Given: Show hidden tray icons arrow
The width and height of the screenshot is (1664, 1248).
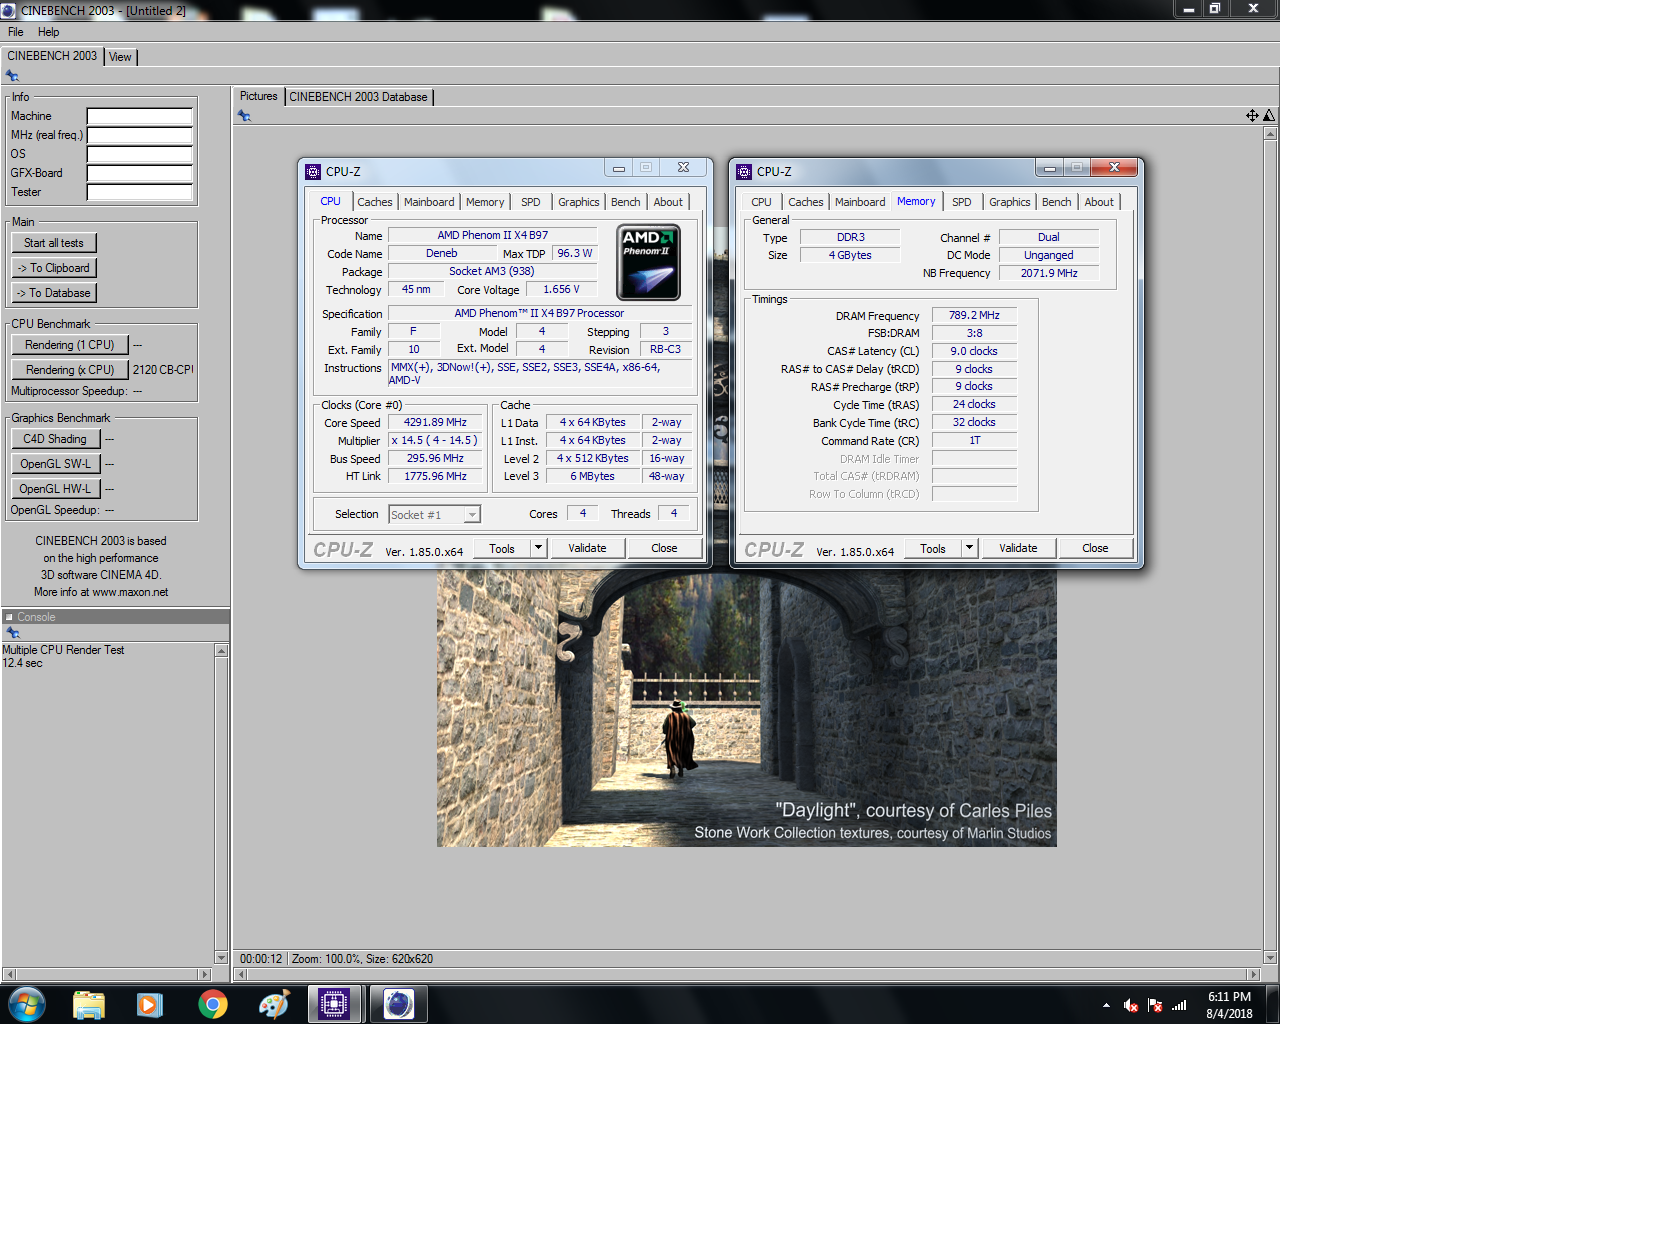Looking at the screenshot, I should click(1106, 1005).
